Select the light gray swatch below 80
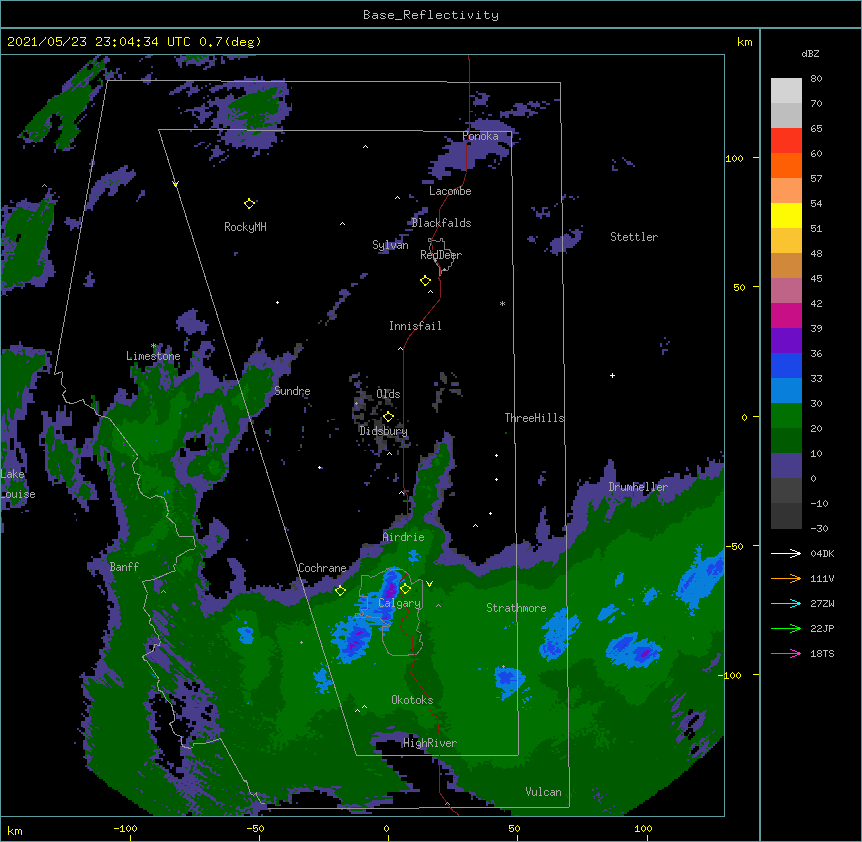The height and width of the screenshot is (842, 862). pyautogui.click(x=786, y=91)
